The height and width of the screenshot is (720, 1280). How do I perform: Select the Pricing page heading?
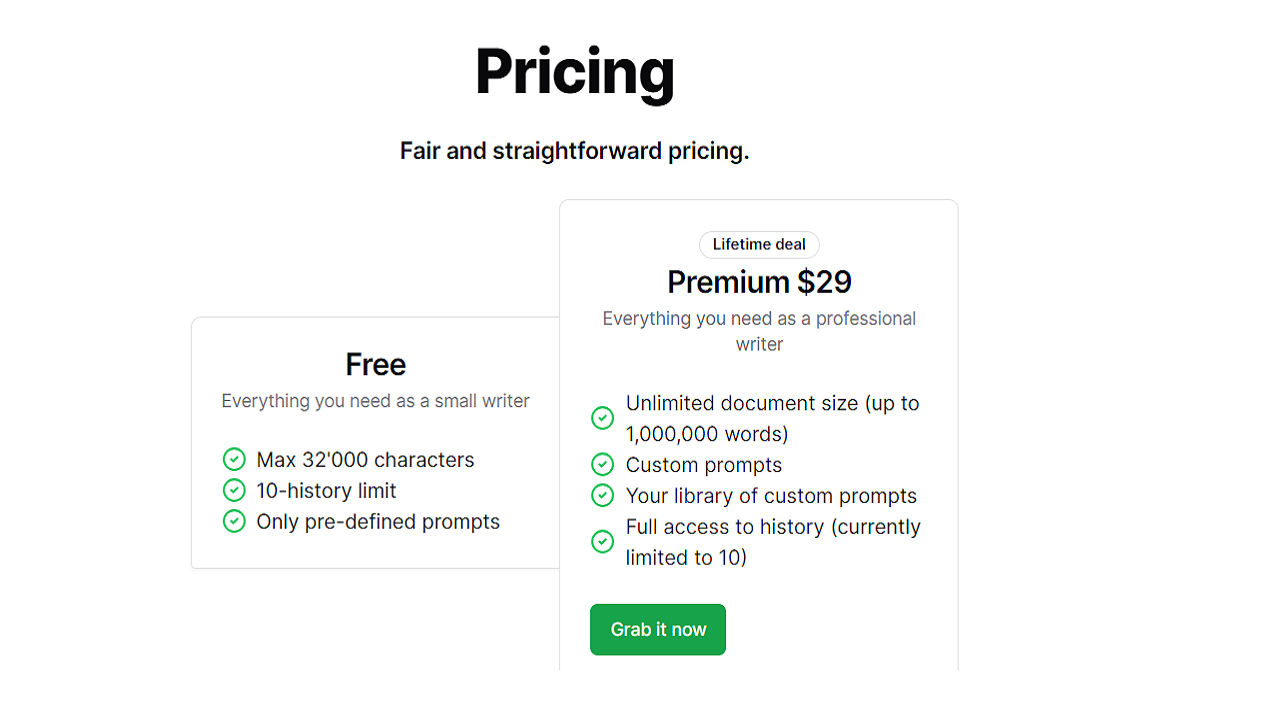[575, 72]
